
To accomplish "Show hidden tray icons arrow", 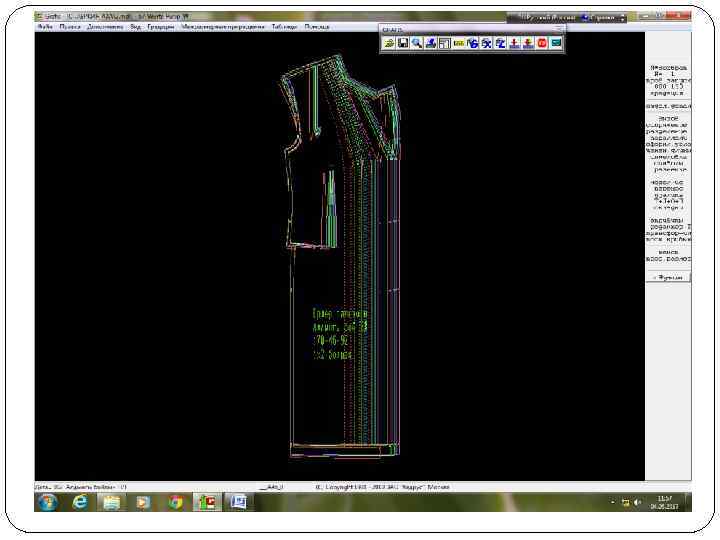I will (x=613, y=503).
